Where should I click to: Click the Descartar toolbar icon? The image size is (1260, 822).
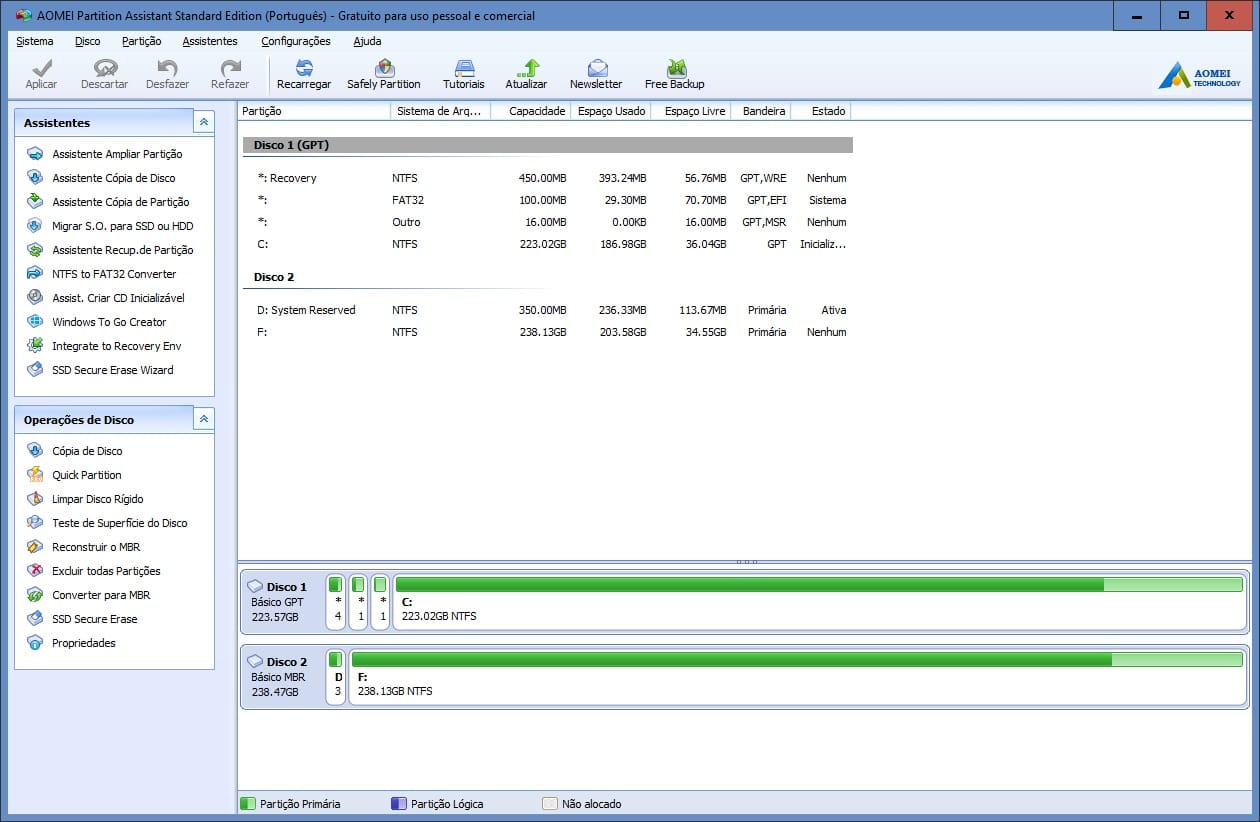pyautogui.click(x=105, y=68)
